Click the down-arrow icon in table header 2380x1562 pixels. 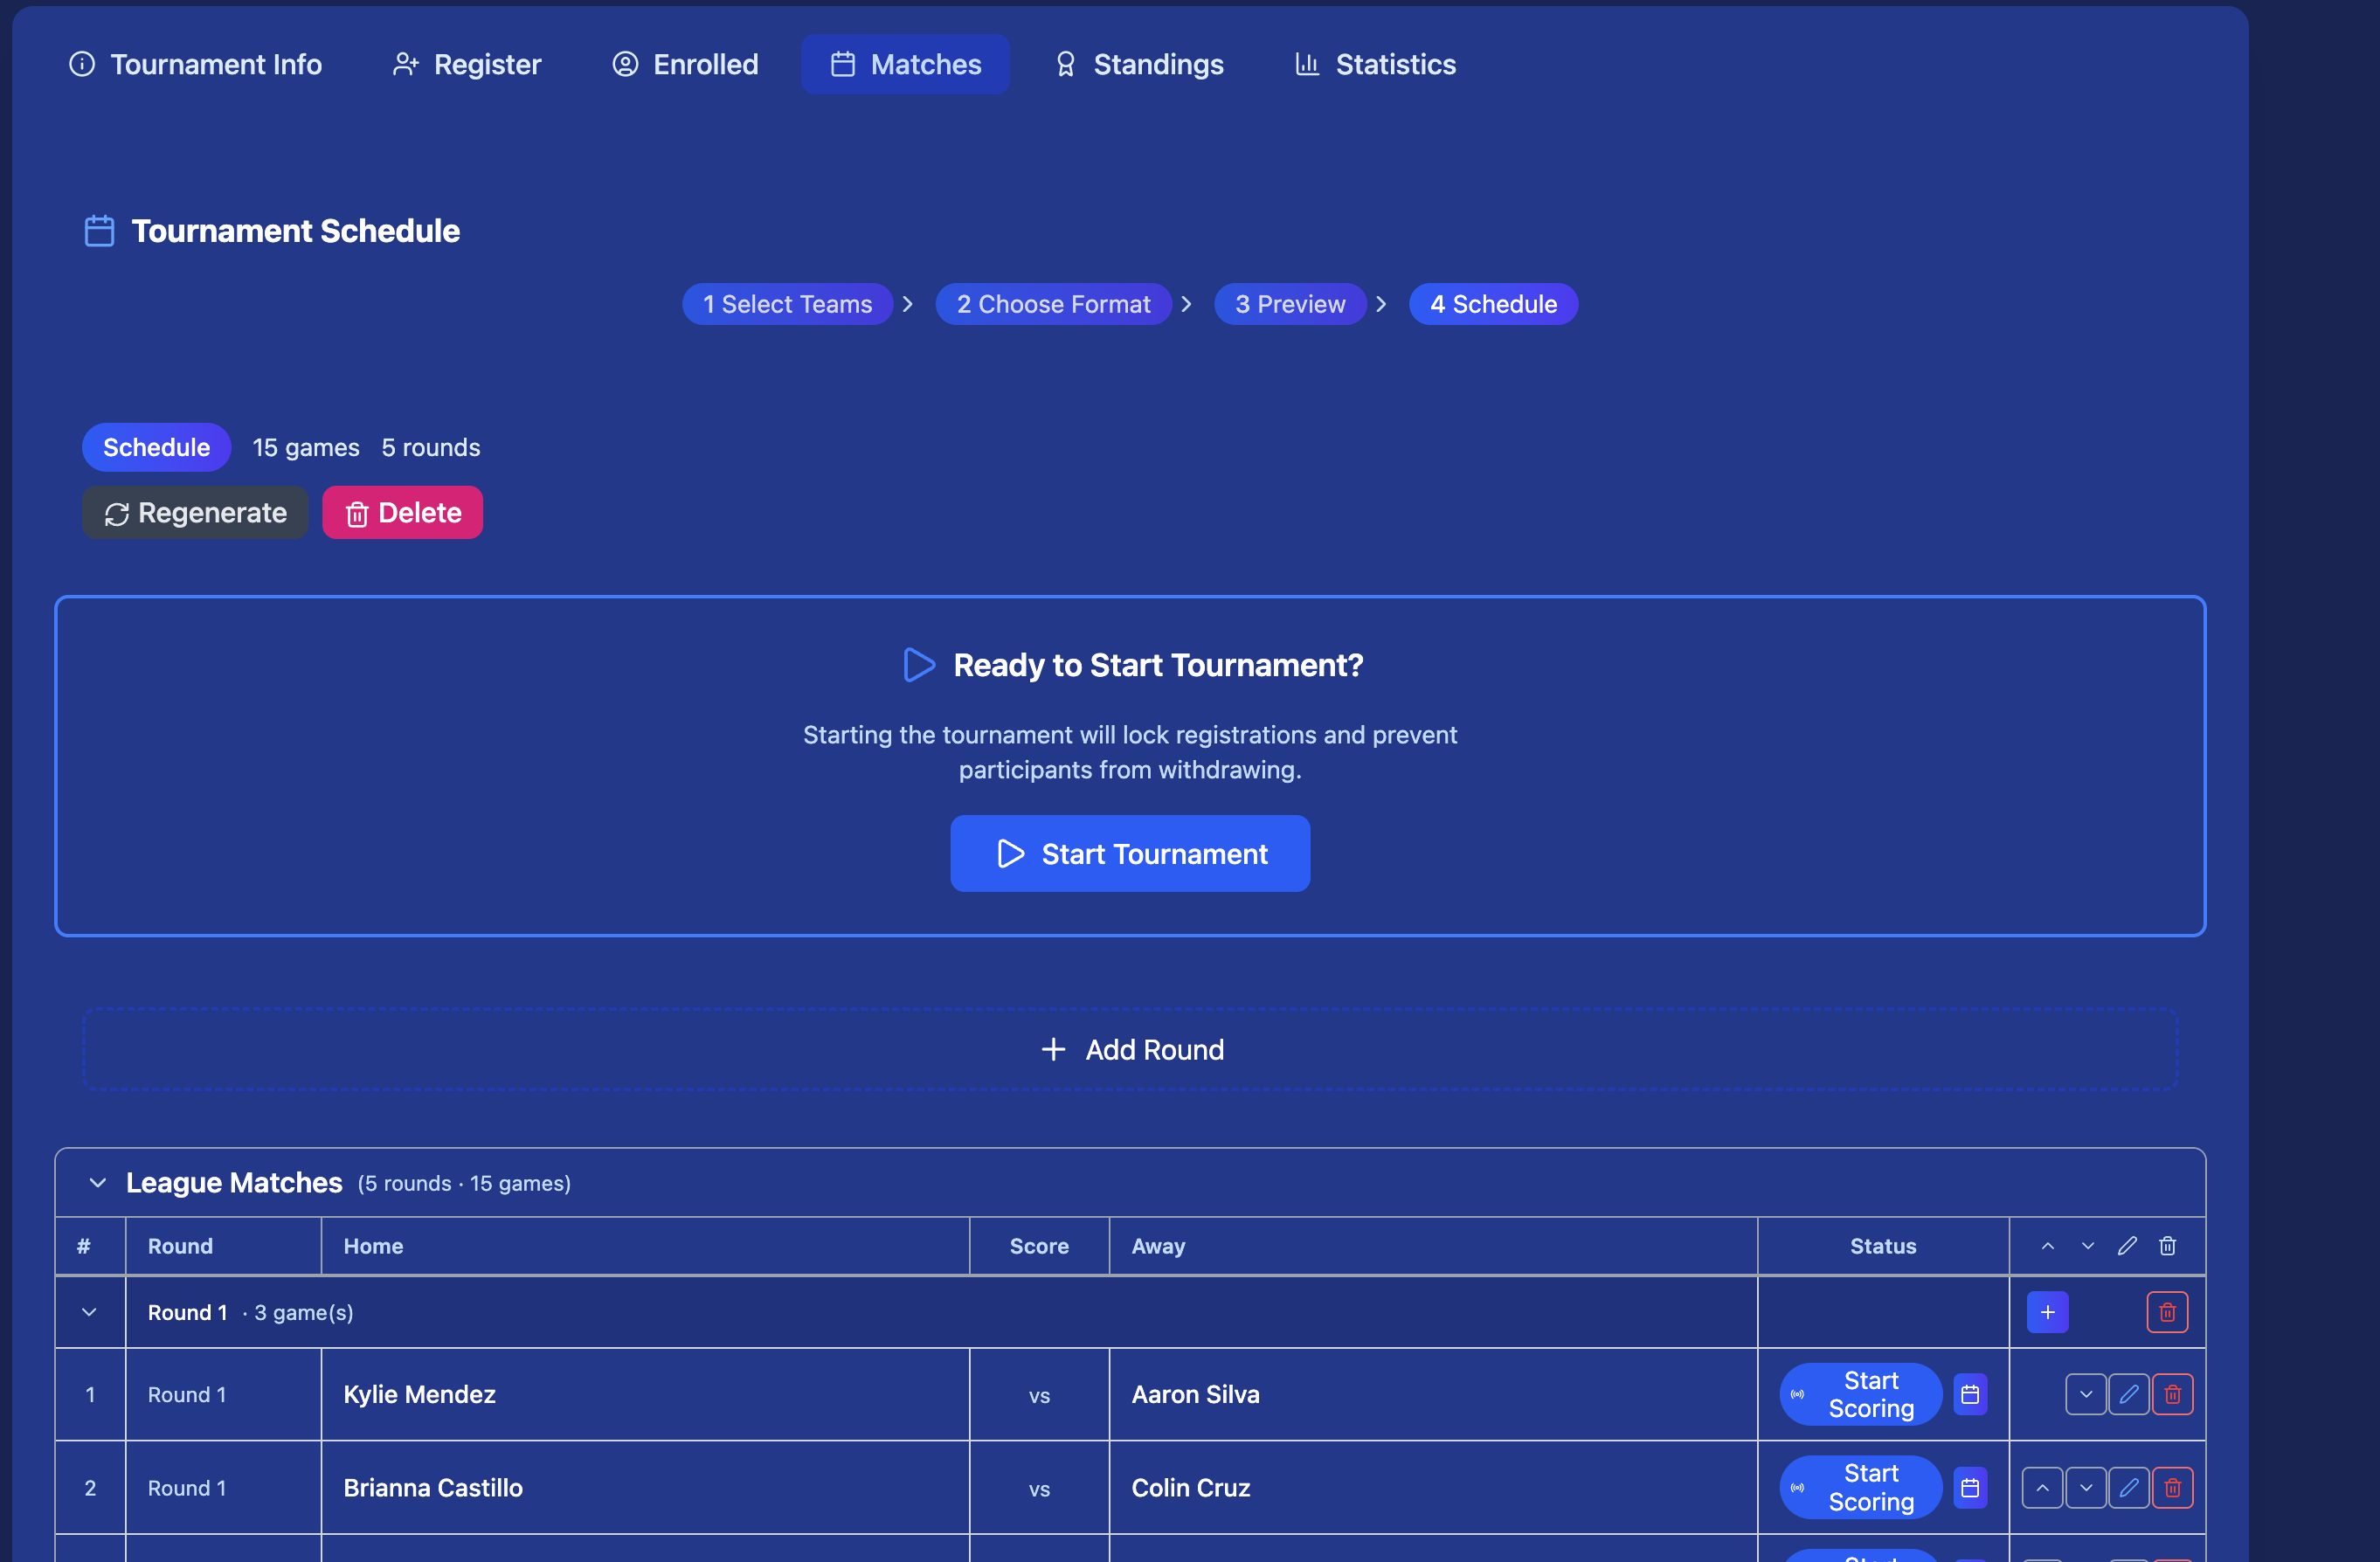coord(2088,1246)
